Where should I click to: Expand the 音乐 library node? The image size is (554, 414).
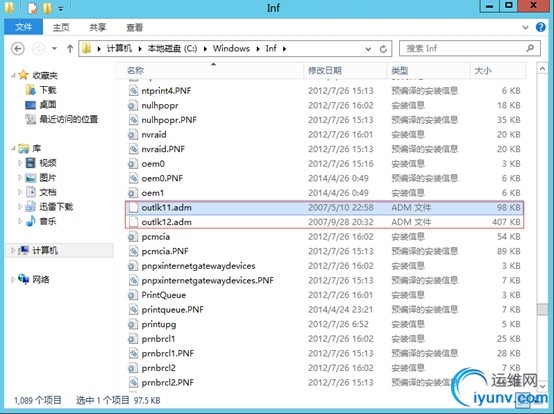[20, 221]
